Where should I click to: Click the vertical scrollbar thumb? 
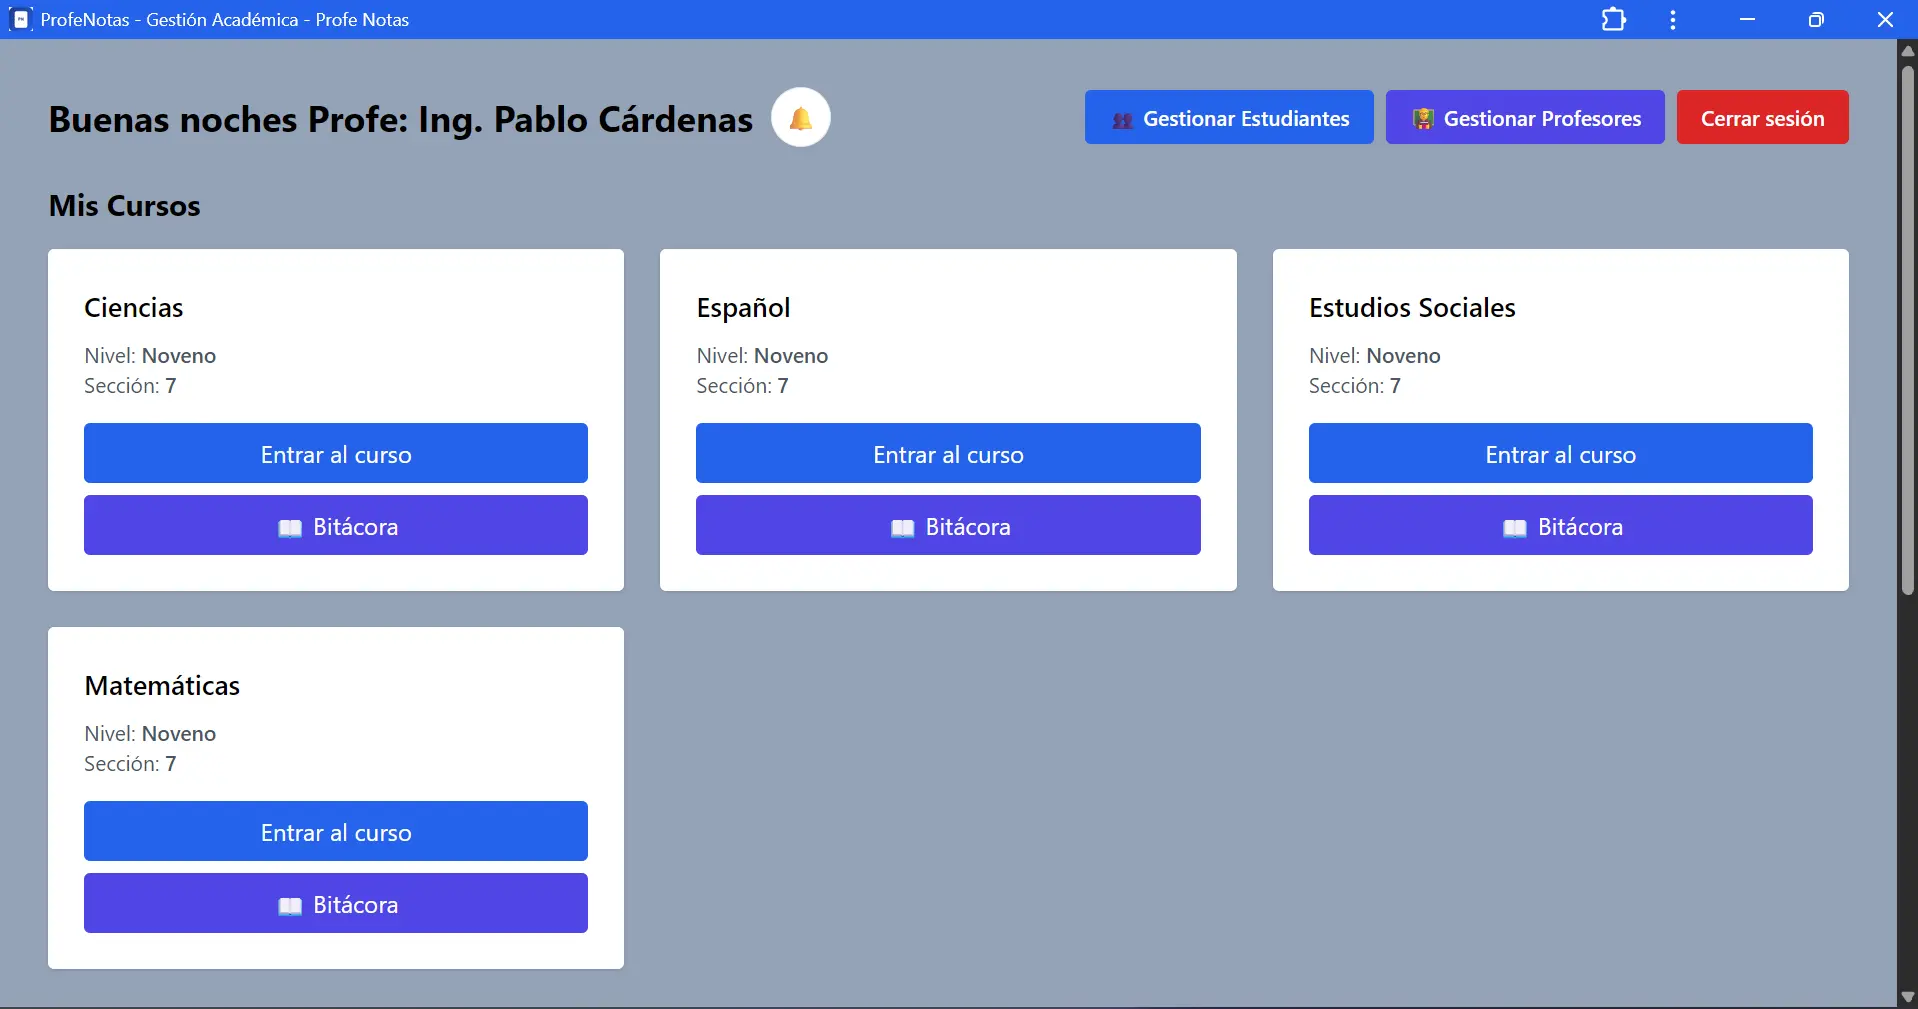coord(1907,330)
